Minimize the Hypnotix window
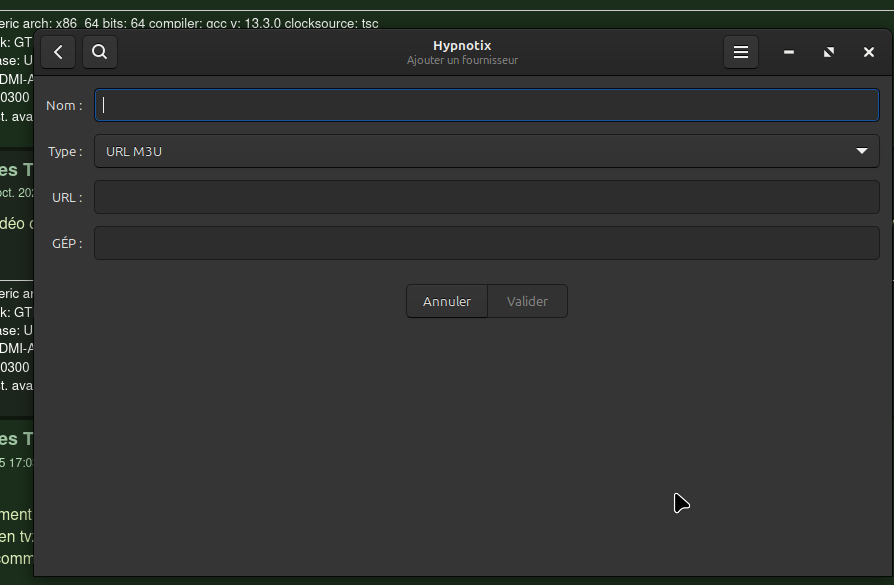This screenshot has width=894, height=585. coord(789,52)
